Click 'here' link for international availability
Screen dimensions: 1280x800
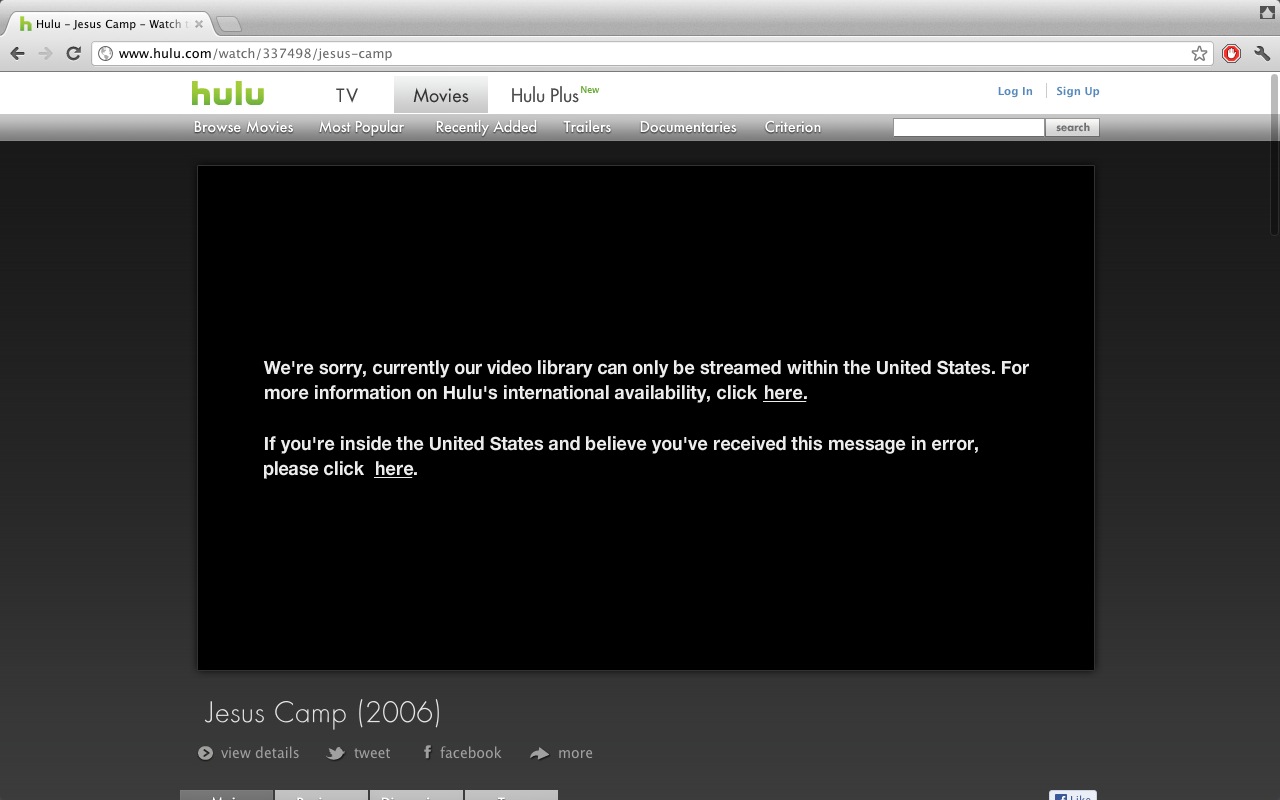785,393
